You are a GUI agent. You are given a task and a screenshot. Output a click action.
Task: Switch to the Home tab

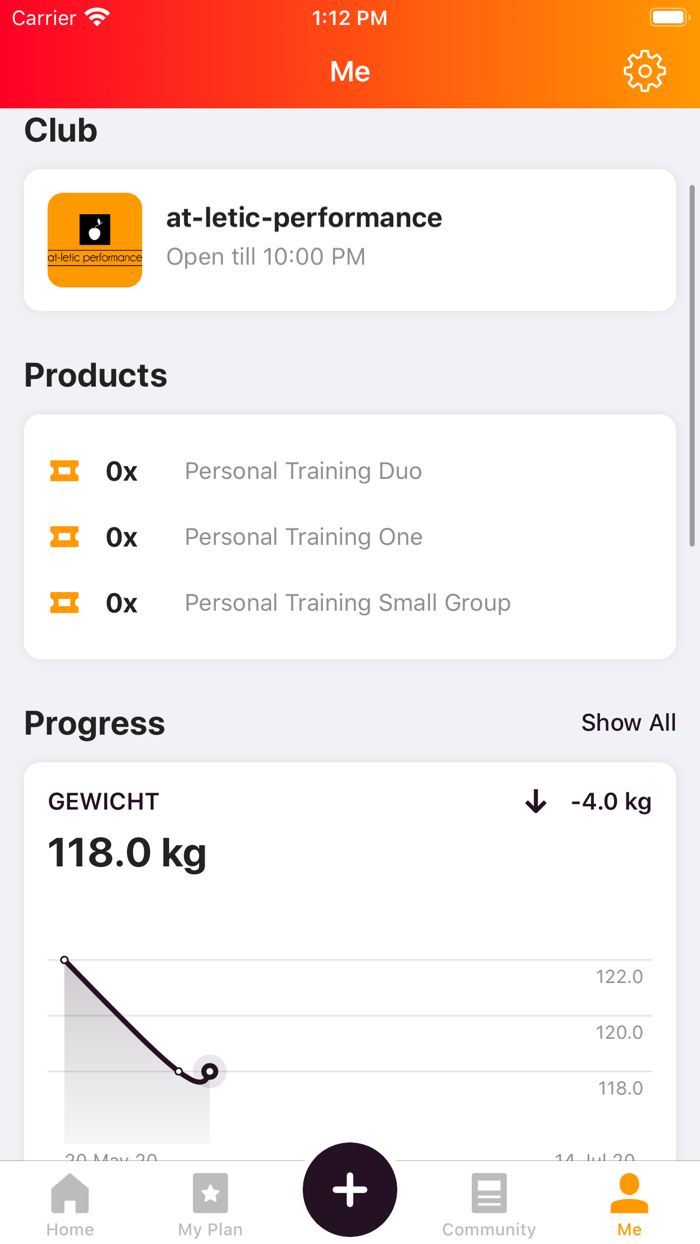click(x=70, y=1204)
